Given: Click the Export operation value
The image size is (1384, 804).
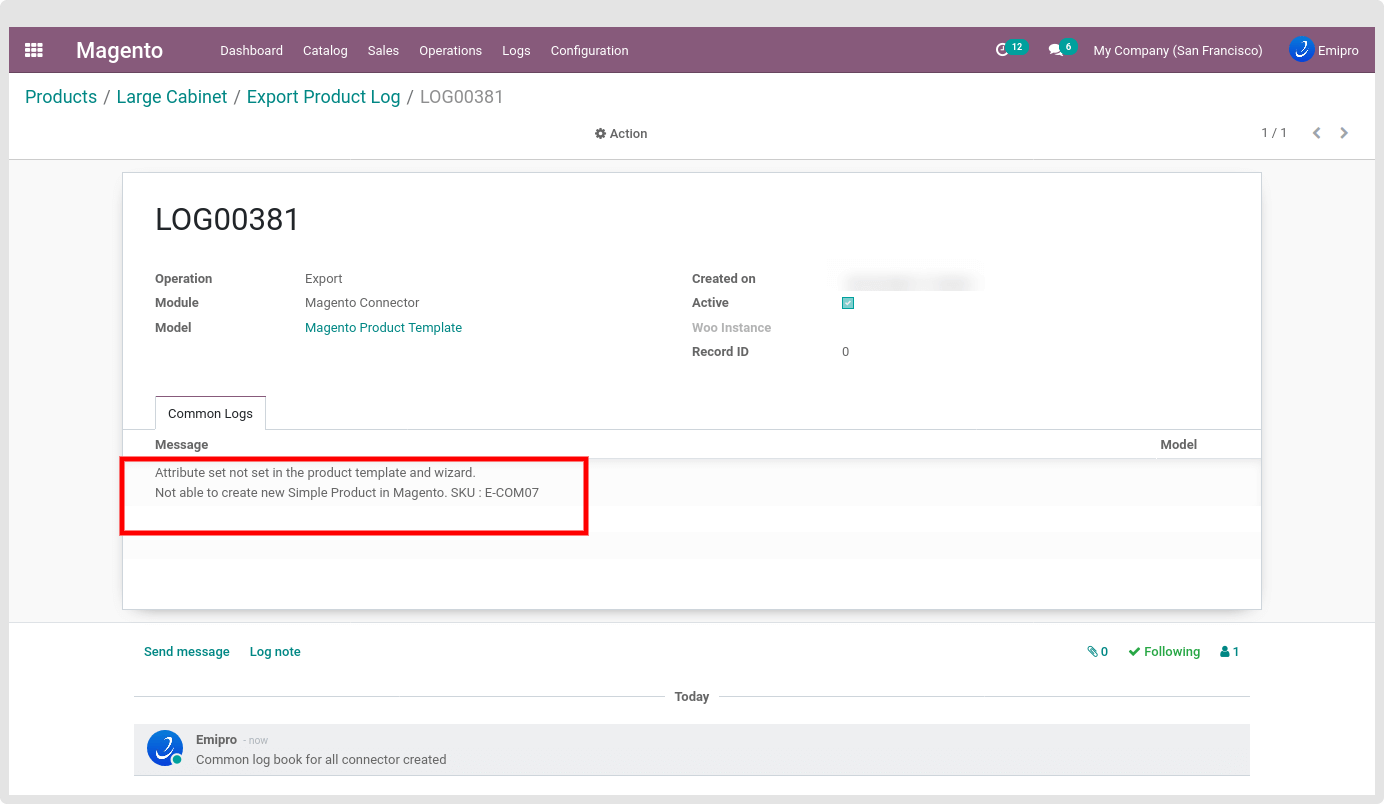Looking at the screenshot, I should click(324, 279).
